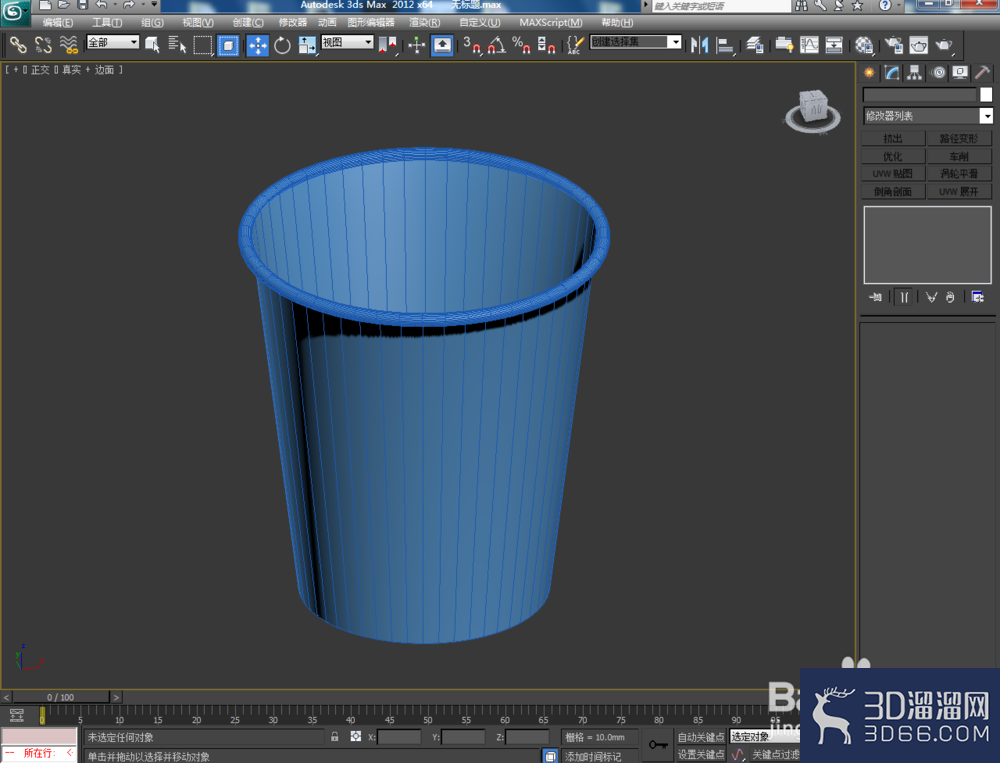Click the 涡轮平滑 modifier button
Viewport: 1000px width, 763px height.
pyautogui.click(x=959, y=174)
